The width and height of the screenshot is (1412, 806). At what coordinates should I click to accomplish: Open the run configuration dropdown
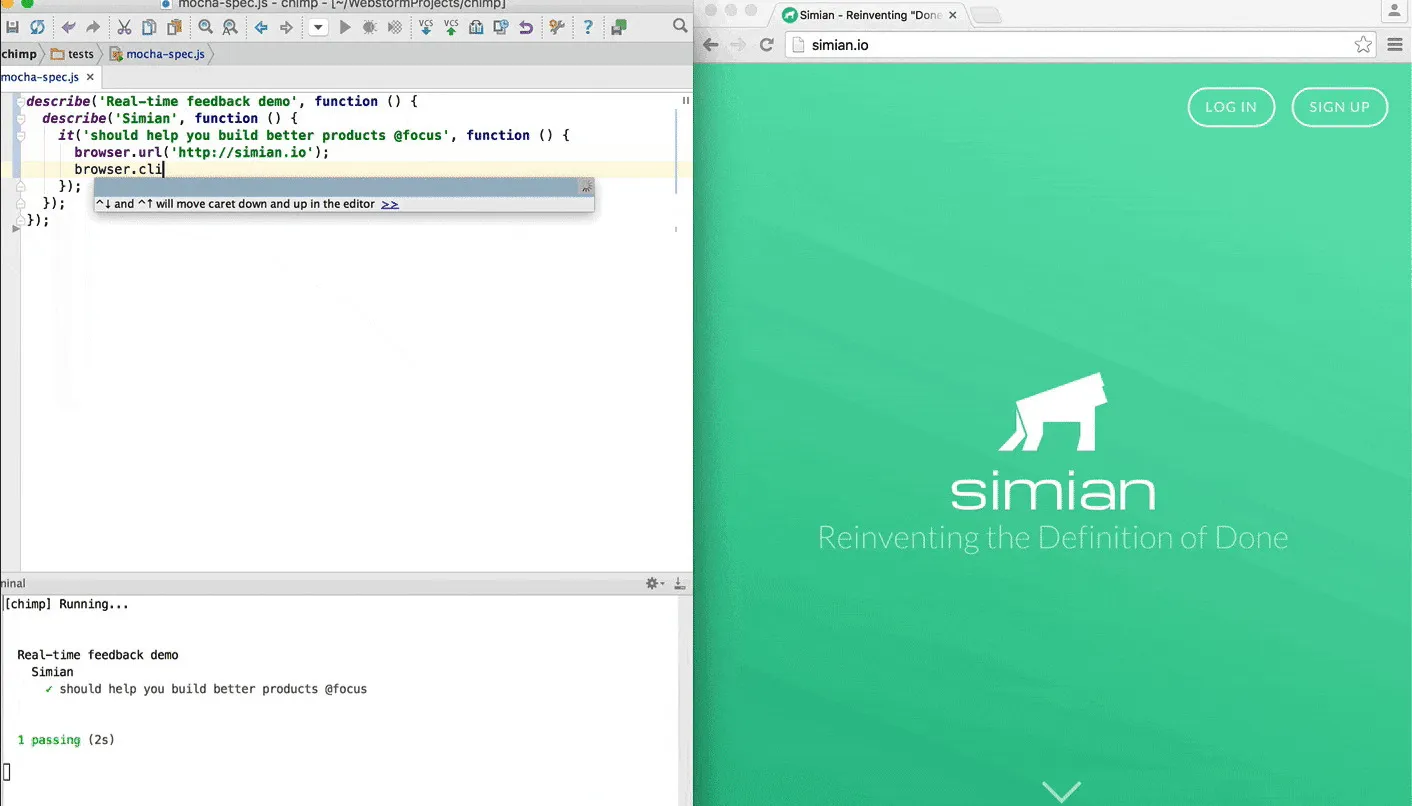click(x=317, y=27)
